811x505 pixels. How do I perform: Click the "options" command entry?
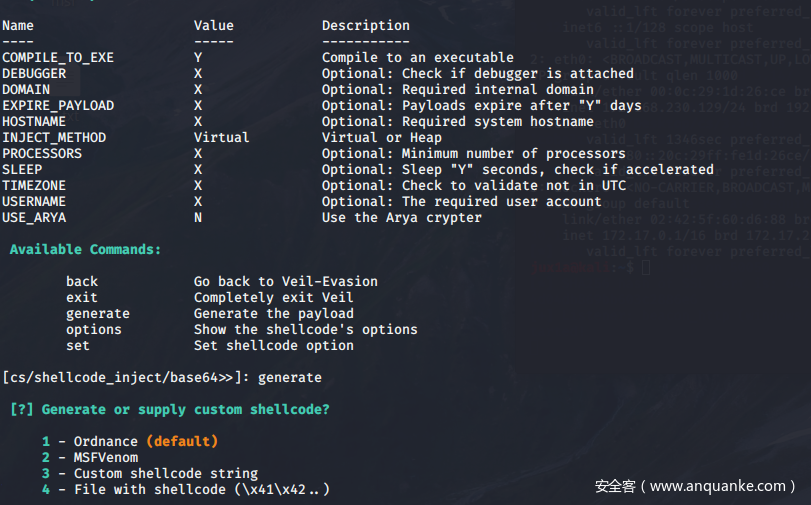pos(94,330)
